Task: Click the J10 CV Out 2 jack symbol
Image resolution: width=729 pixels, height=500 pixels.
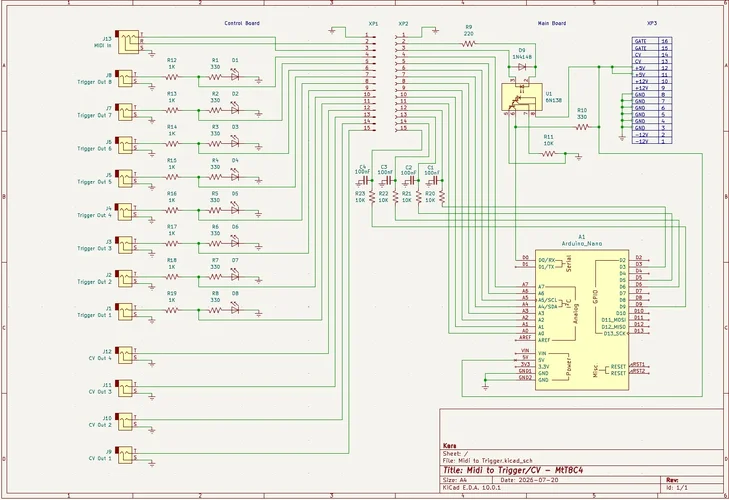Action: (125, 422)
